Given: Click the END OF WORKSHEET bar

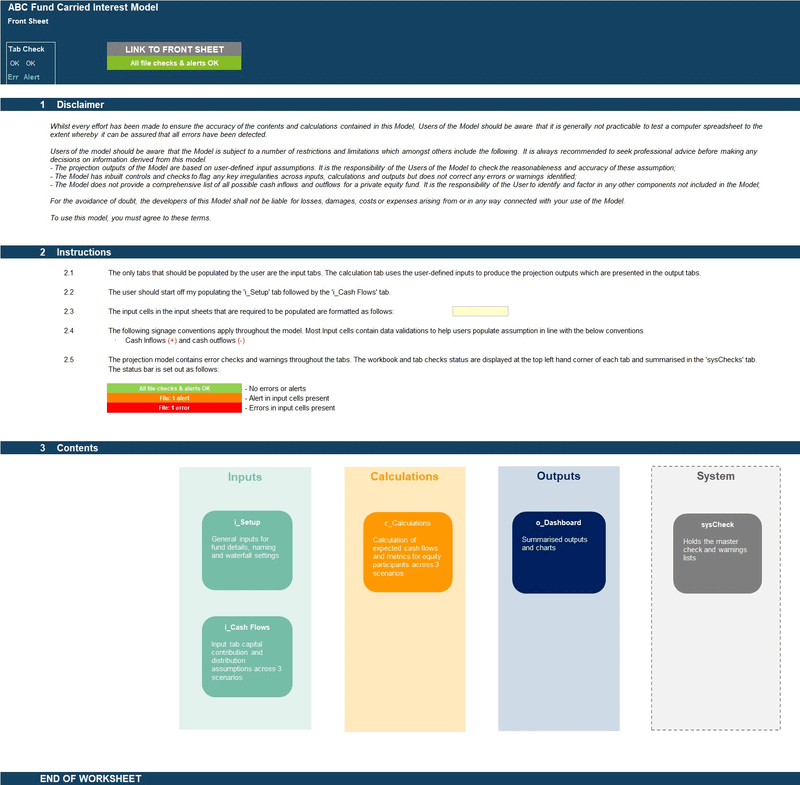Looking at the screenshot, I should click(x=90, y=778).
